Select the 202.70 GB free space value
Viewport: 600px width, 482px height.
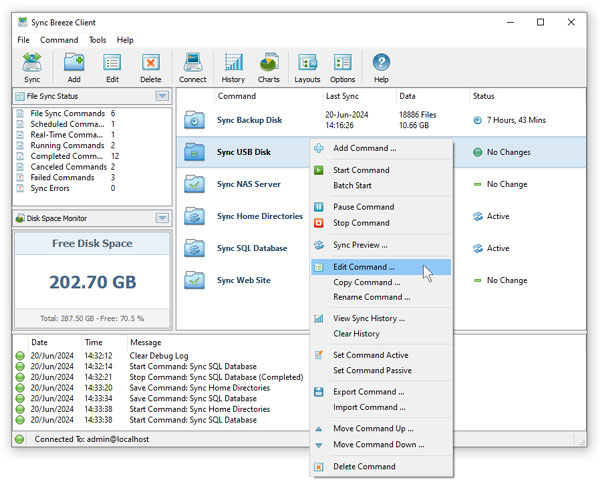(x=93, y=282)
